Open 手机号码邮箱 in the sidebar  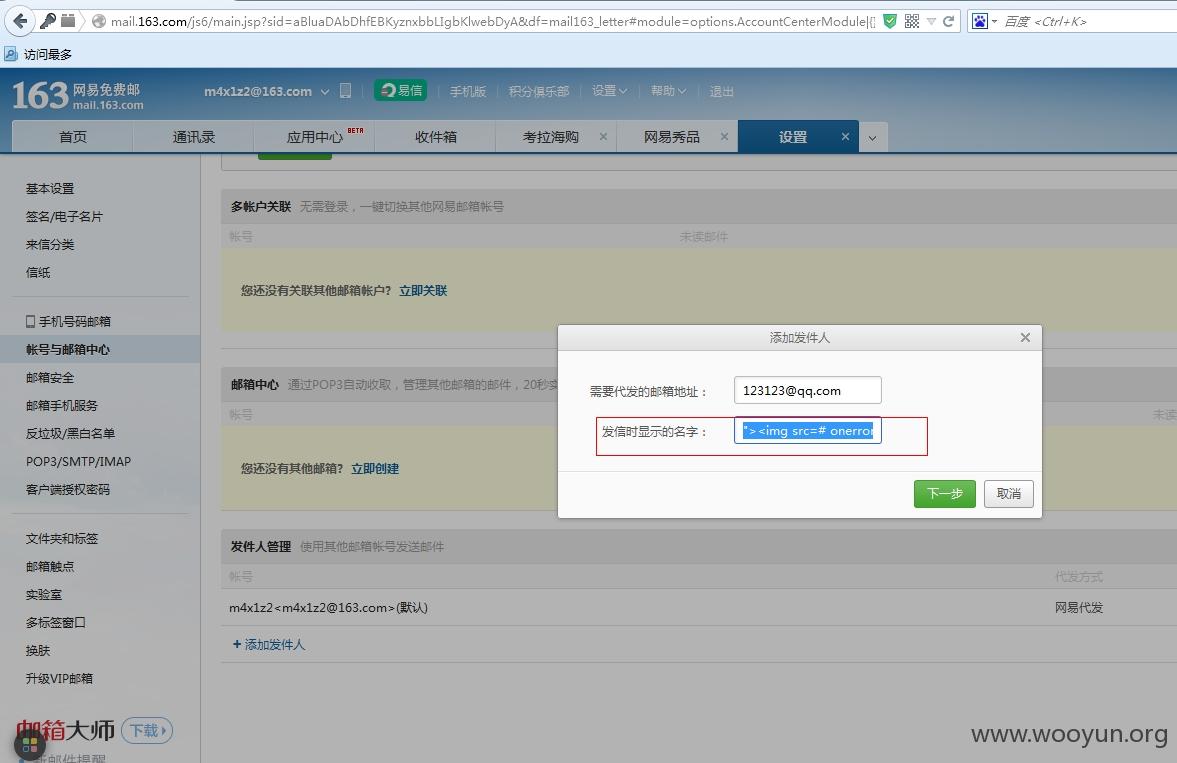[x=68, y=321]
